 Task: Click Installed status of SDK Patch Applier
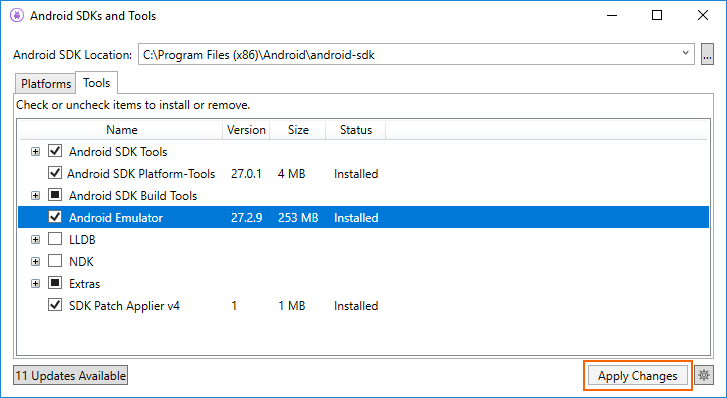[356, 306]
